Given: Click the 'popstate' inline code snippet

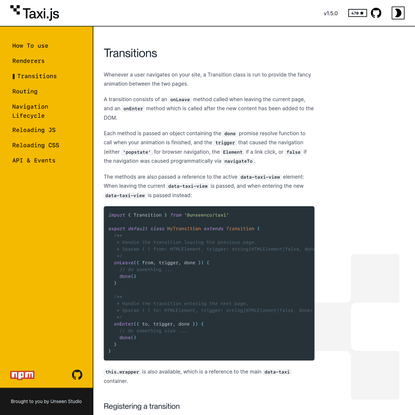Looking at the screenshot, I should pos(137,152).
